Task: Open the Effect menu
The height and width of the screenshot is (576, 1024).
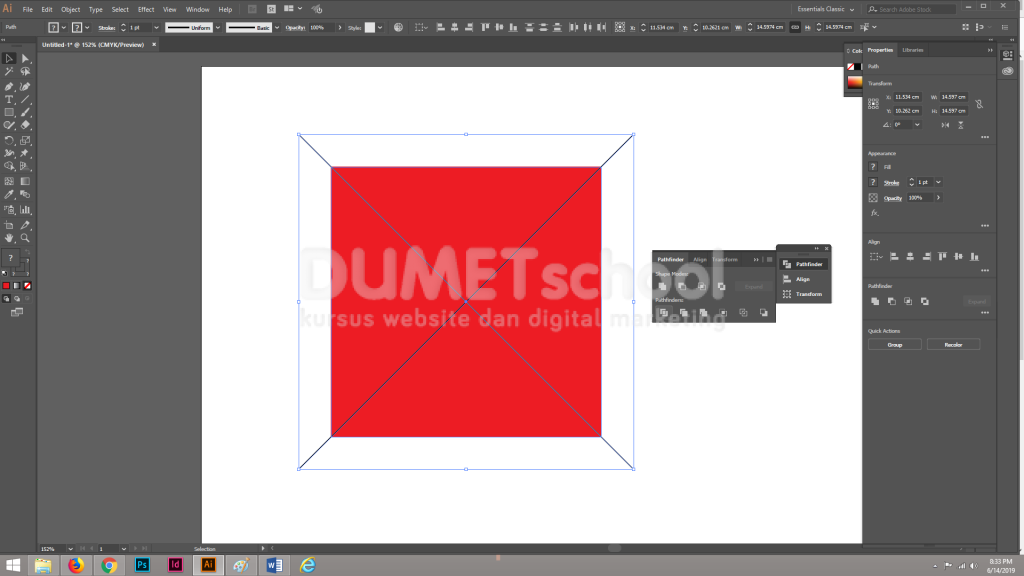Action: pyautogui.click(x=146, y=9)
